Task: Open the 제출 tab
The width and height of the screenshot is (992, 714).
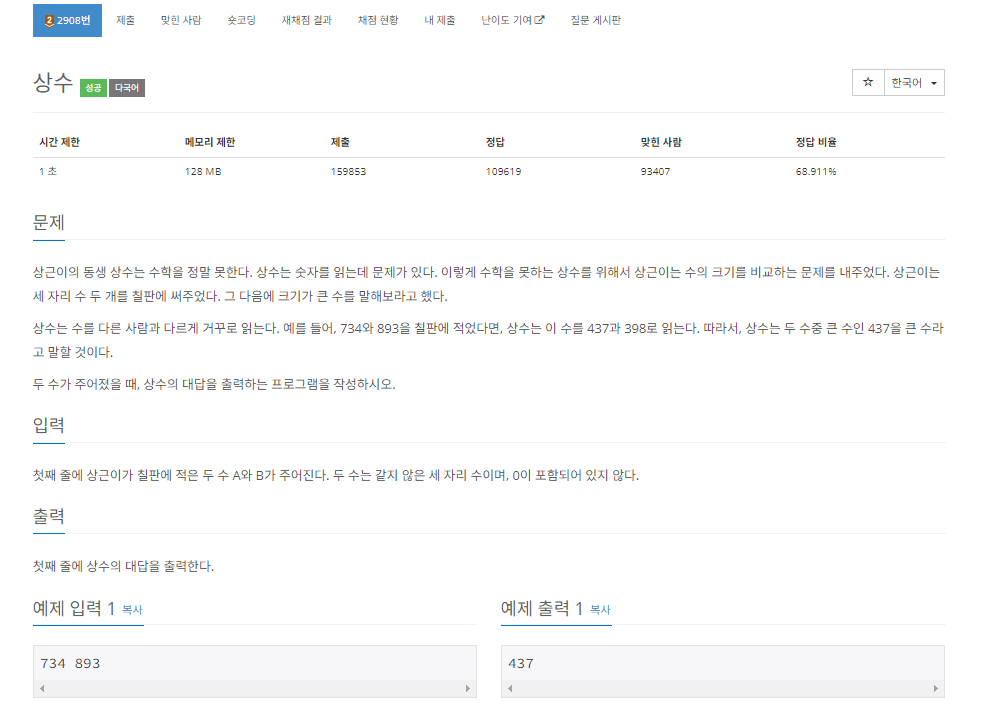Action: coord(125,20)
